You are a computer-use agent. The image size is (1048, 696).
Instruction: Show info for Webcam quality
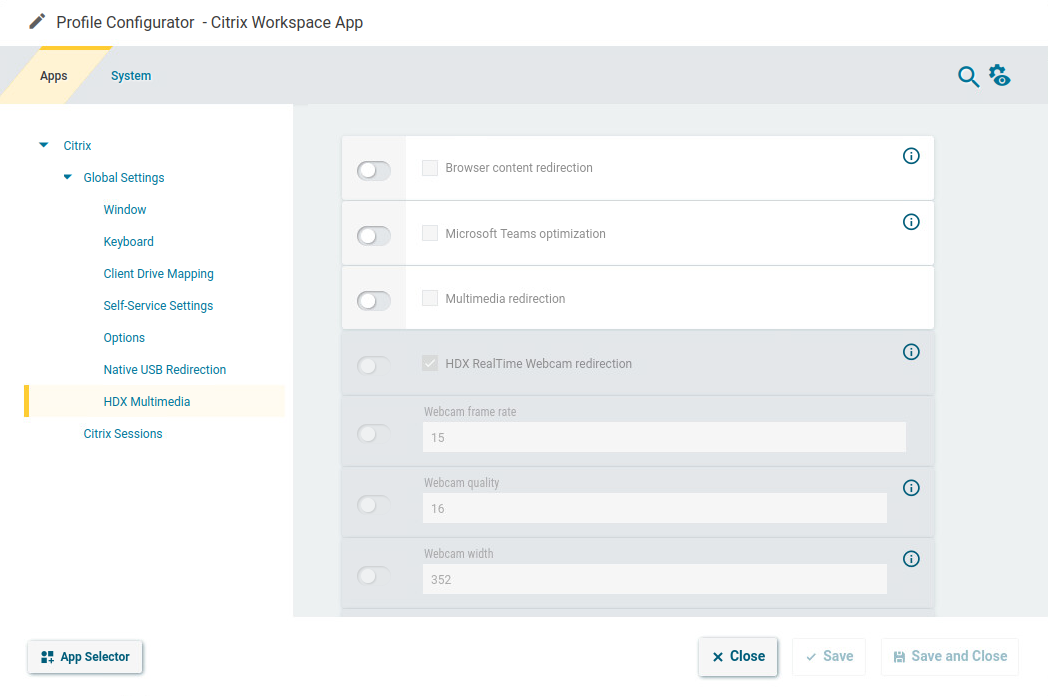point(911,488)
